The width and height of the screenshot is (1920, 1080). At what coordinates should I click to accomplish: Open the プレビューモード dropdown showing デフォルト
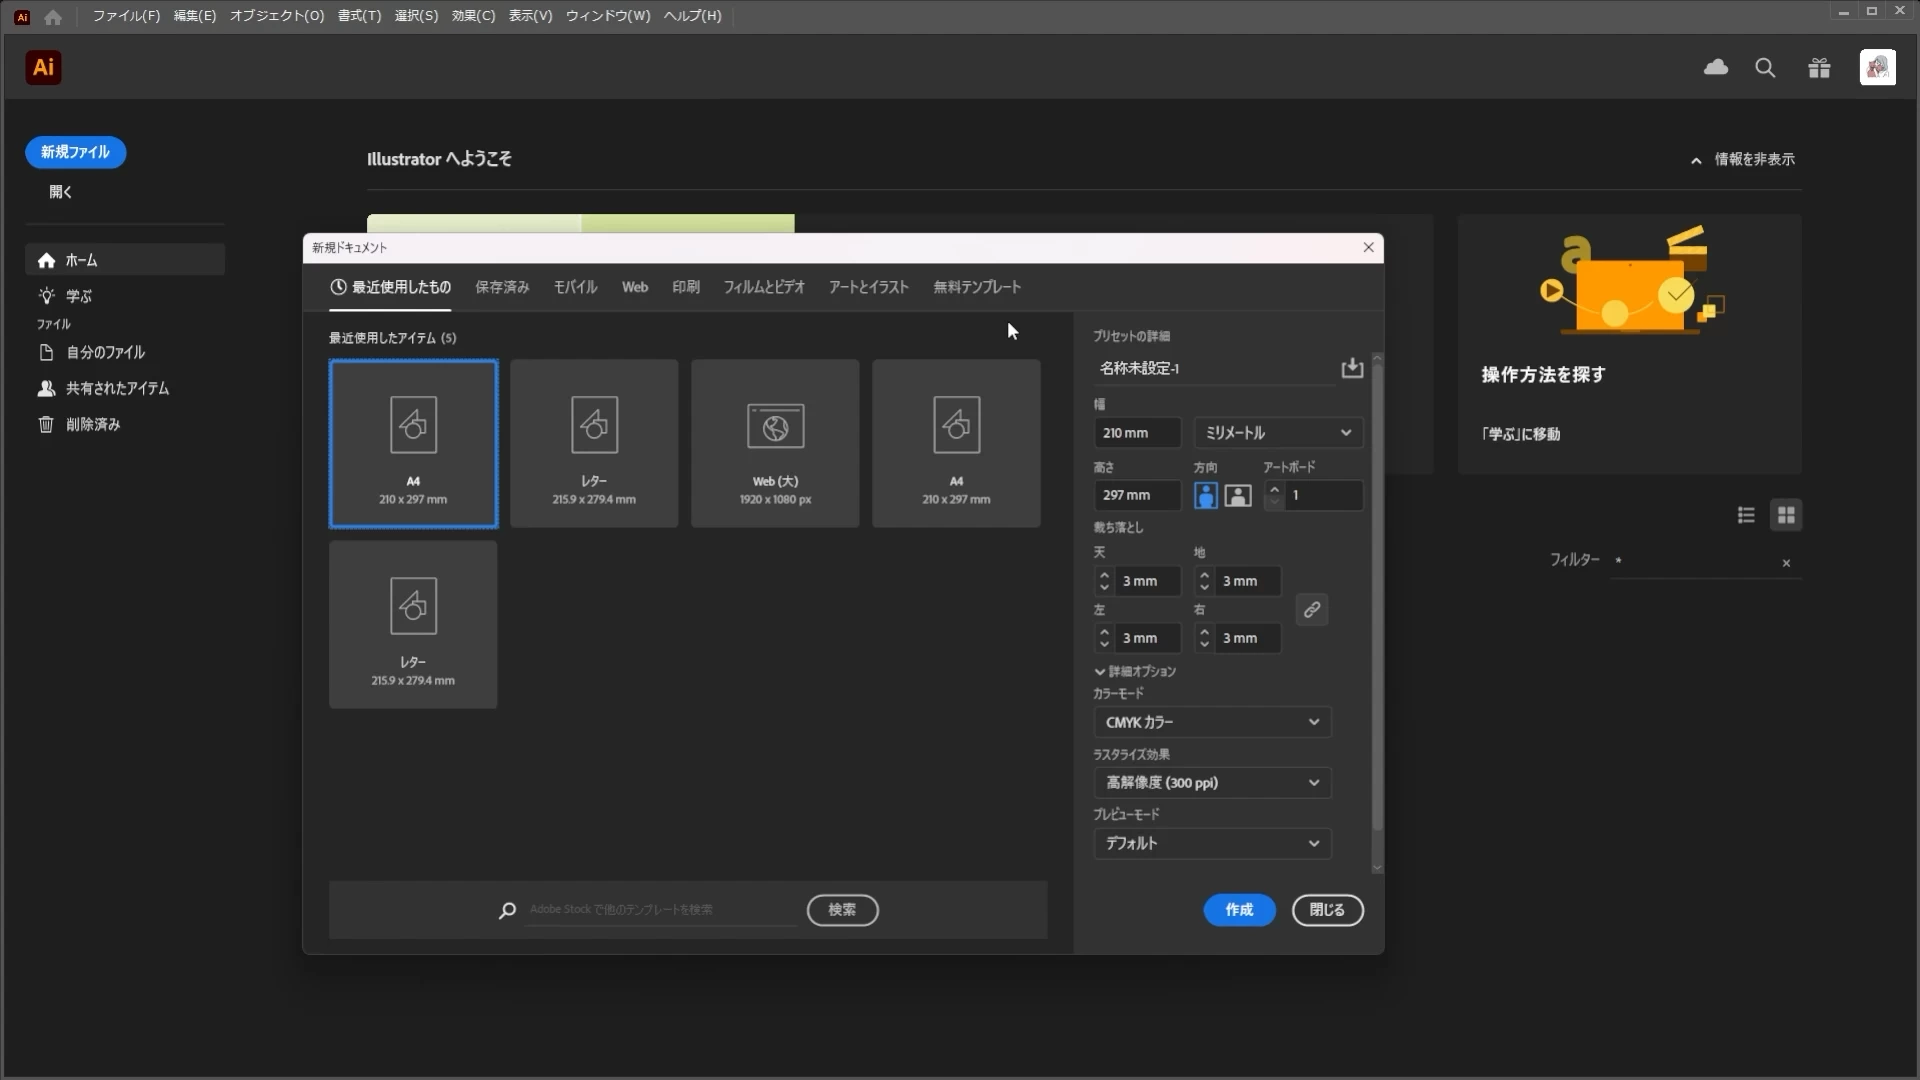tap(1212, 844)
